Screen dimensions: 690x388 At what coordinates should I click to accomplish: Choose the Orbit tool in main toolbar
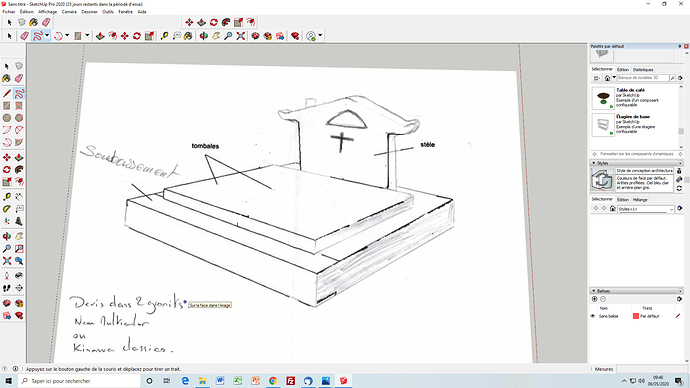(203, 36)
